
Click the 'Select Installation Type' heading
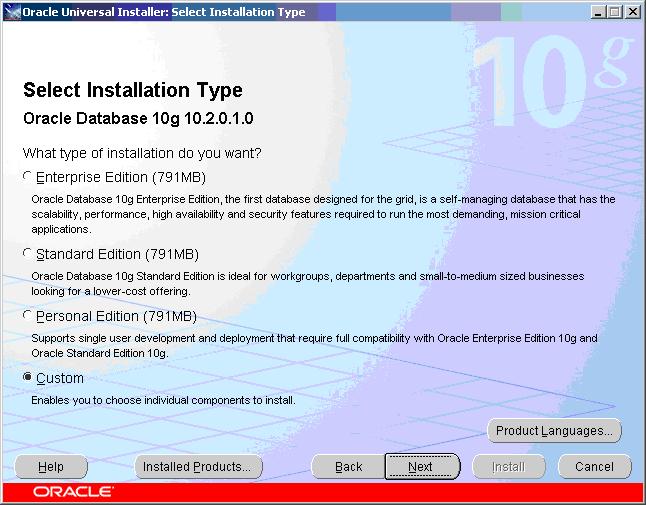coord(133,90)
